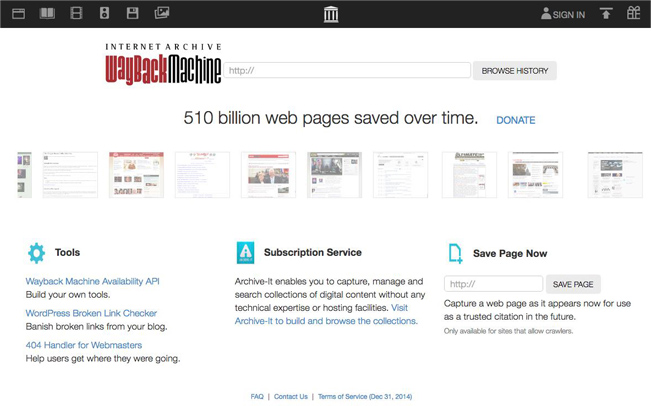Focus the main http:// URL search field
651x406 pixels.
click(x=347, y=70)
